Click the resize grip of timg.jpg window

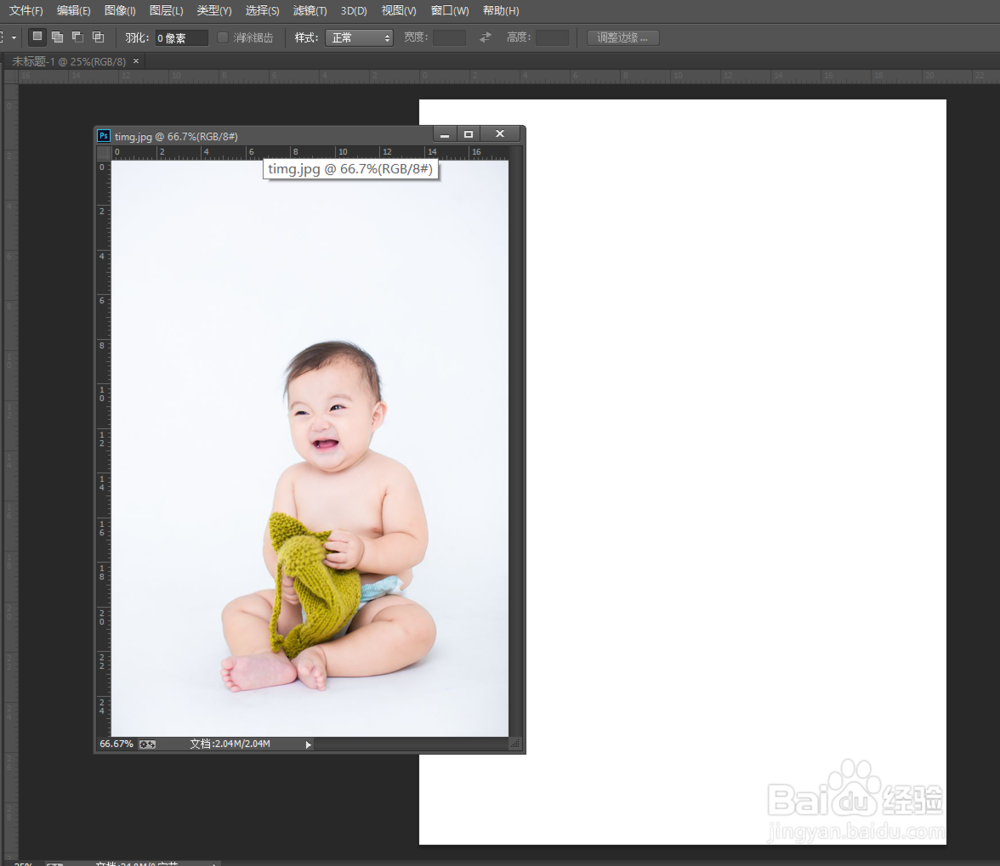pyautogui.click(x=515, y=744)
